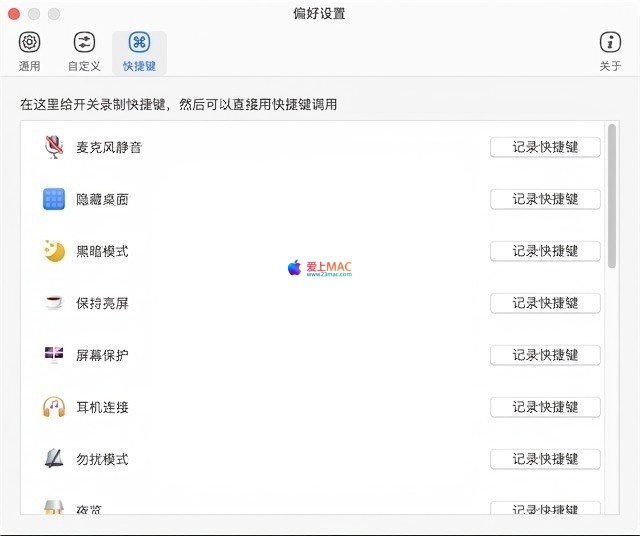Viewport: 640px width, 536px height.
Task: Click the Screen Saver monitor icon
Action: 54,355
